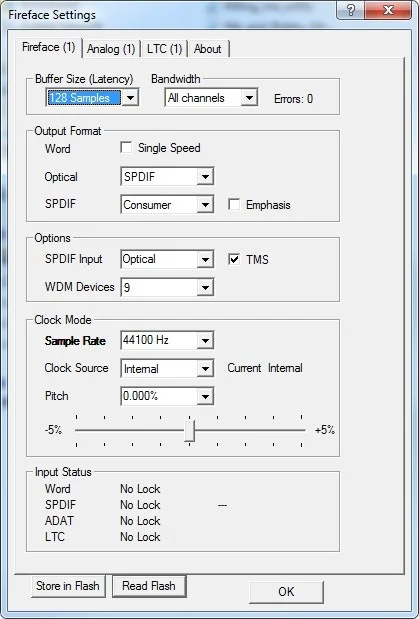This screenshot has width=419, height=619.
Task: Click the LTC No Lock status
Action: pyautogui.click(x=140, y=537)
